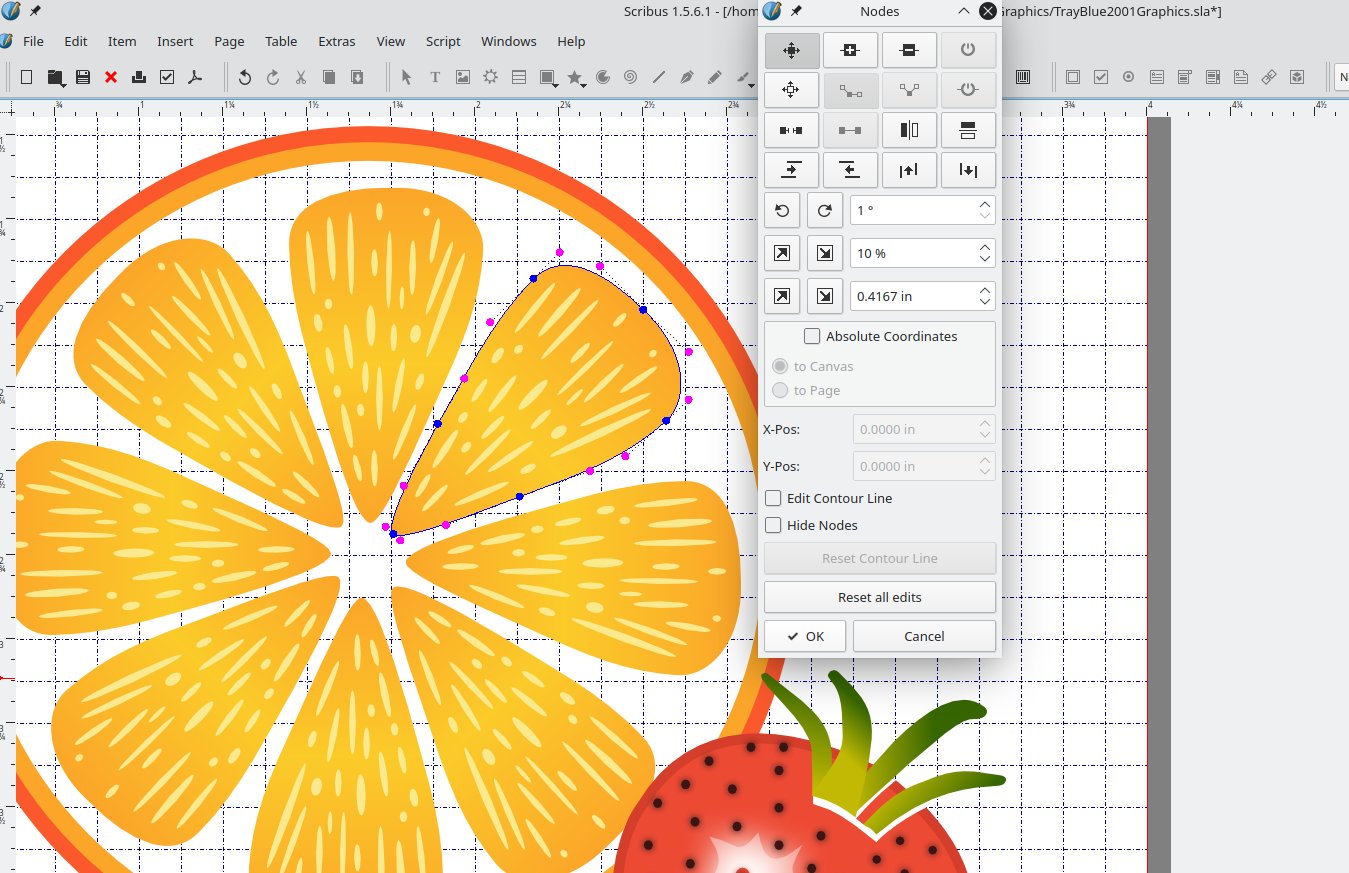This screenshot has width=1349, height=873.
Task: Click Shear Path Up button
Action: coord(909,170)
